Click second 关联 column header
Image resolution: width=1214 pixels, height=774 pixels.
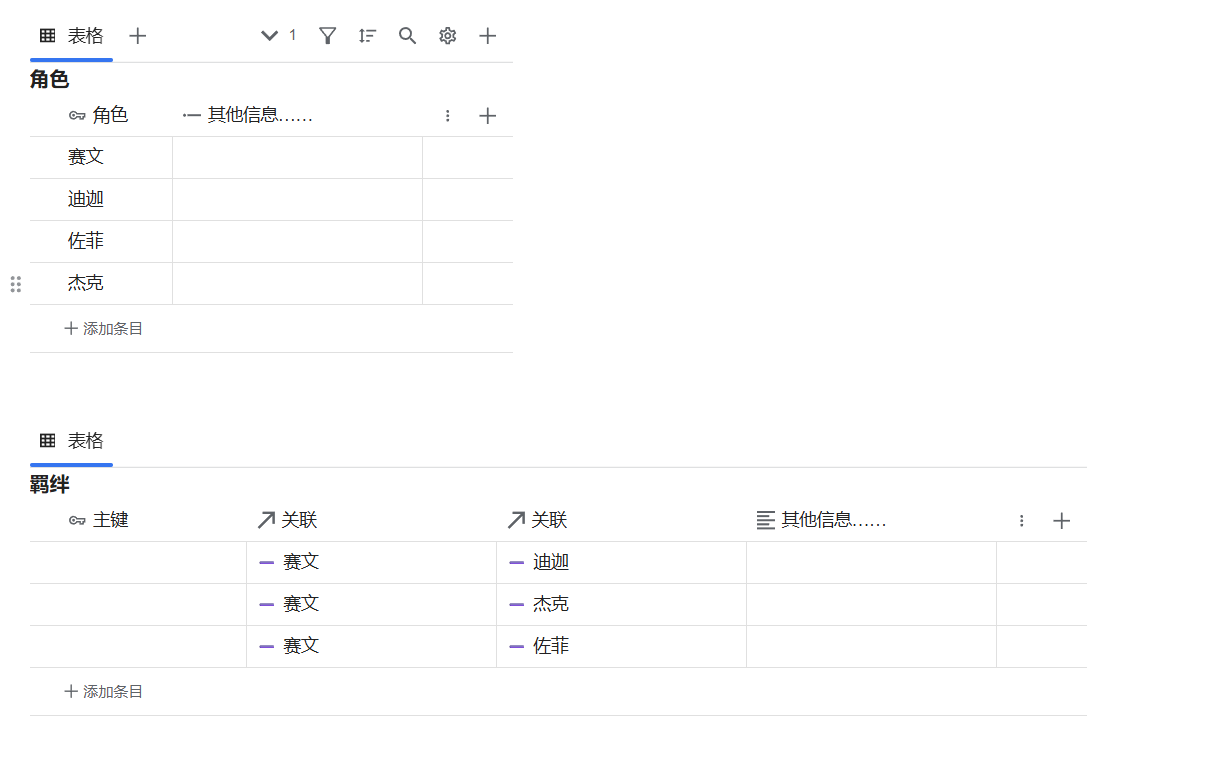click(x=537, y=521)
